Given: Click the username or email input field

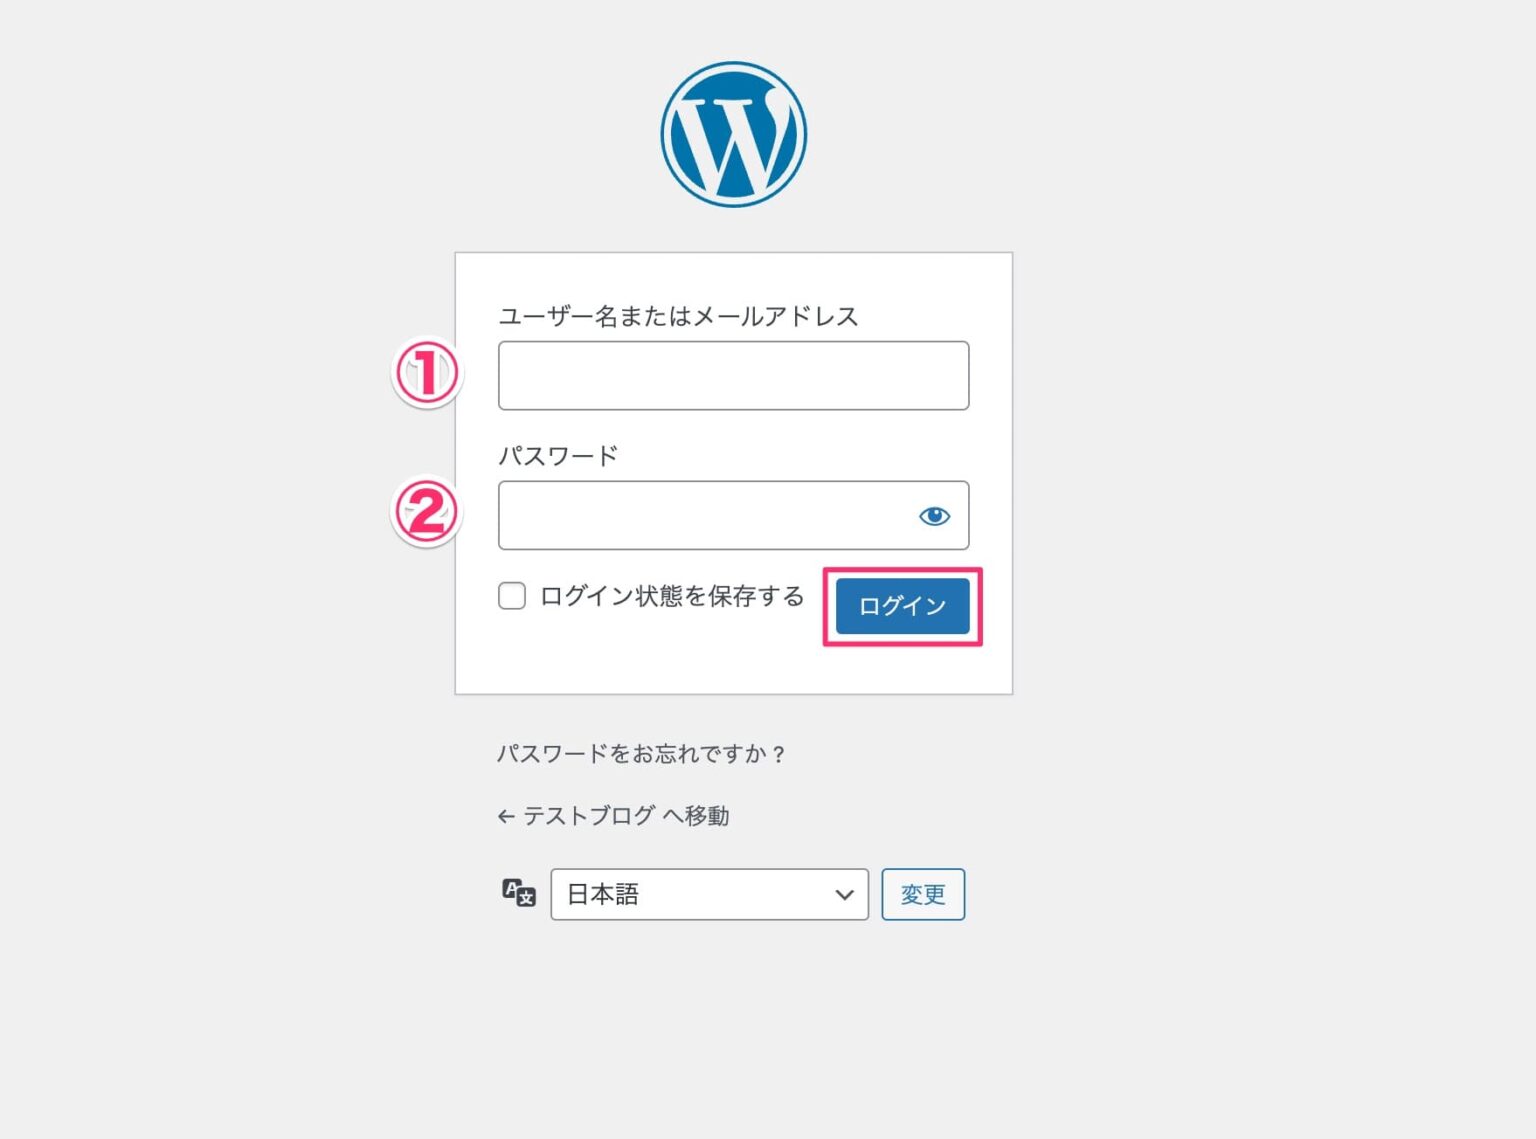Looking at the screenshot, I should (733, 375).
